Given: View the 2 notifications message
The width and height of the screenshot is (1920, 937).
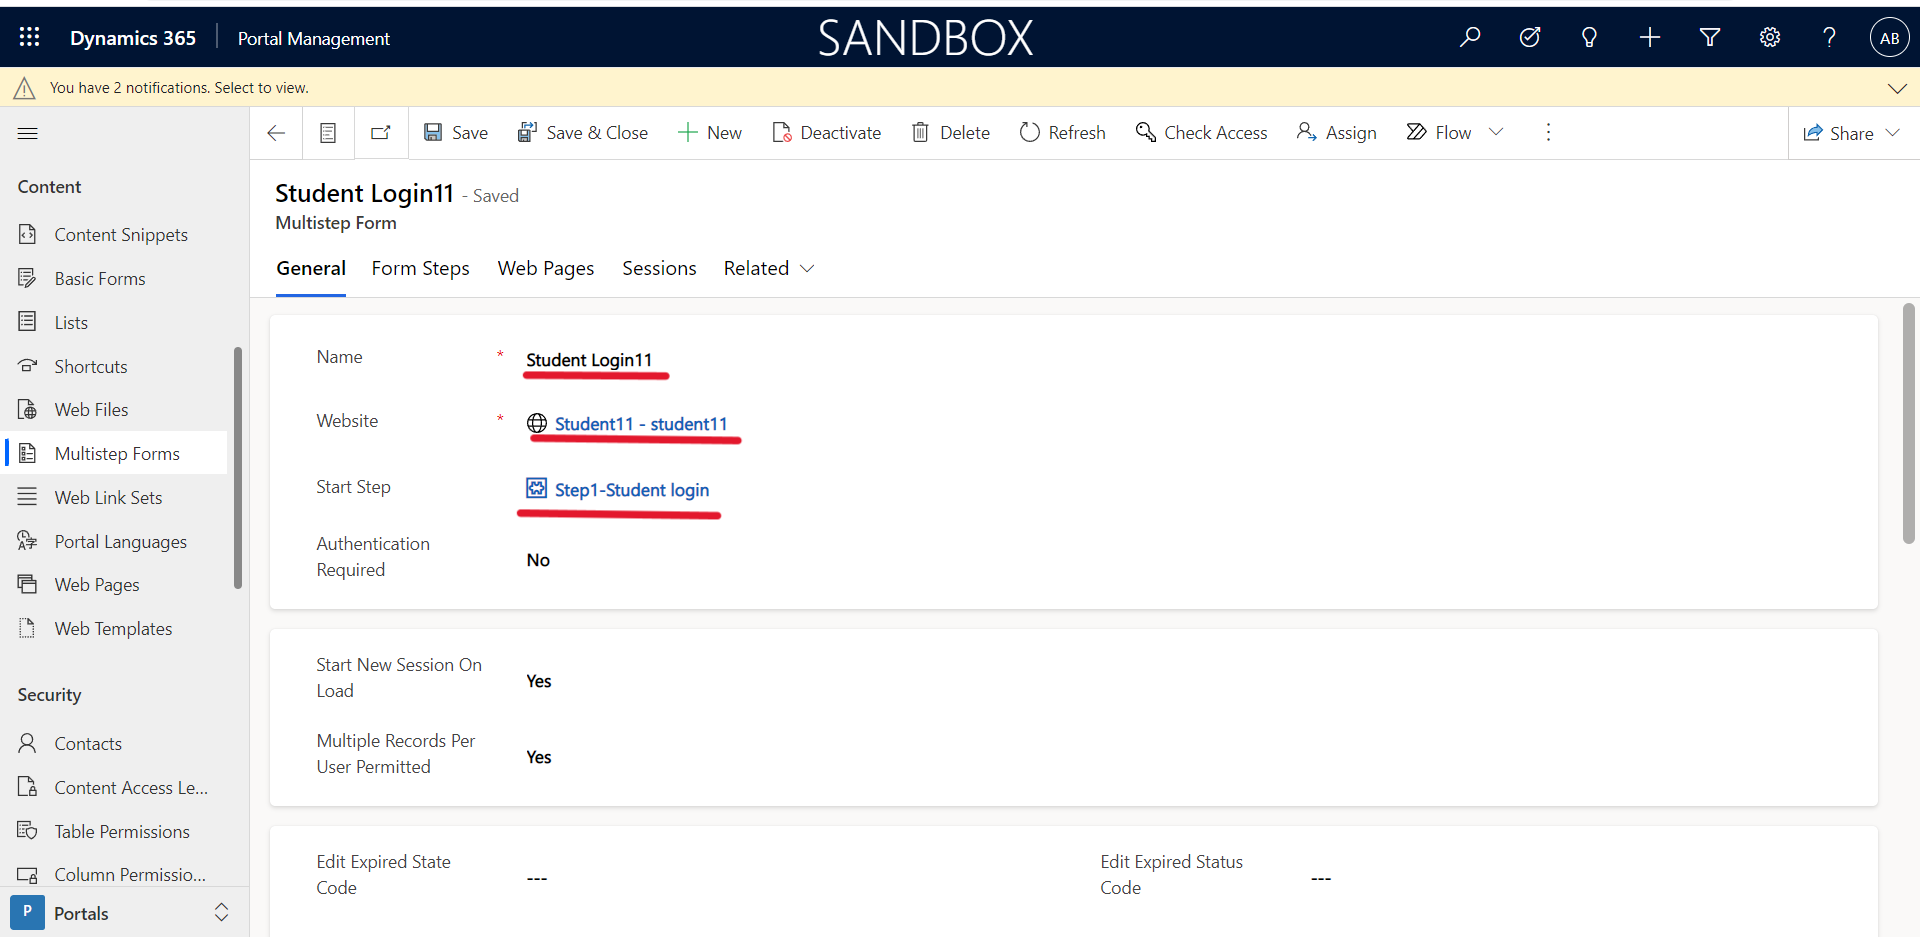Looking at the screenshot, I should [179, 88].
